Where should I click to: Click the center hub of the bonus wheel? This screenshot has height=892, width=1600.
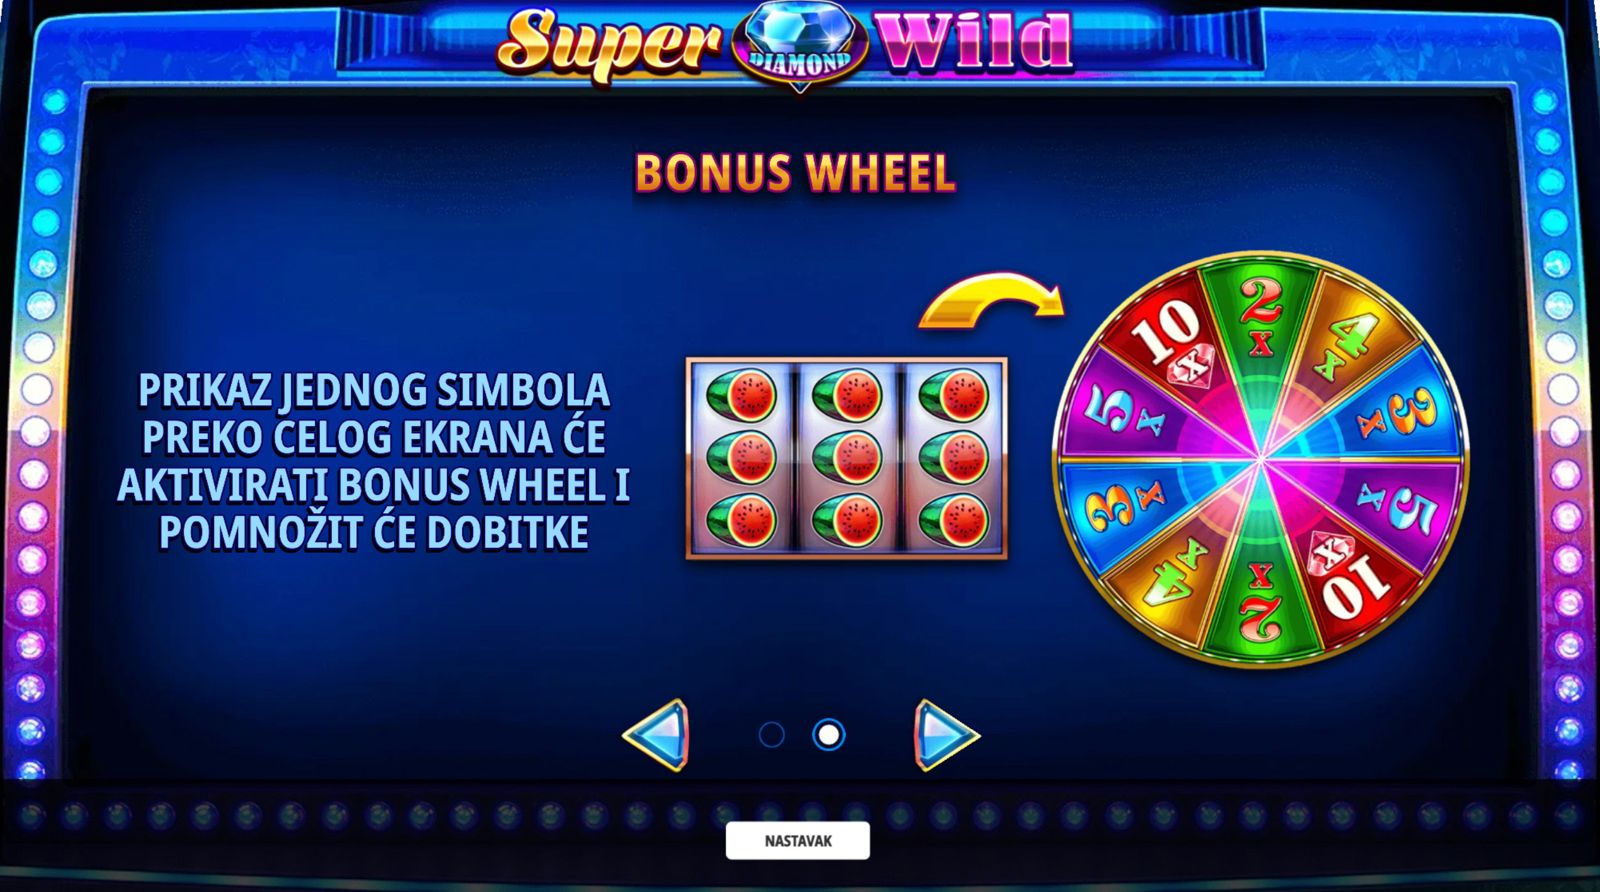(x=1261, y=459)
